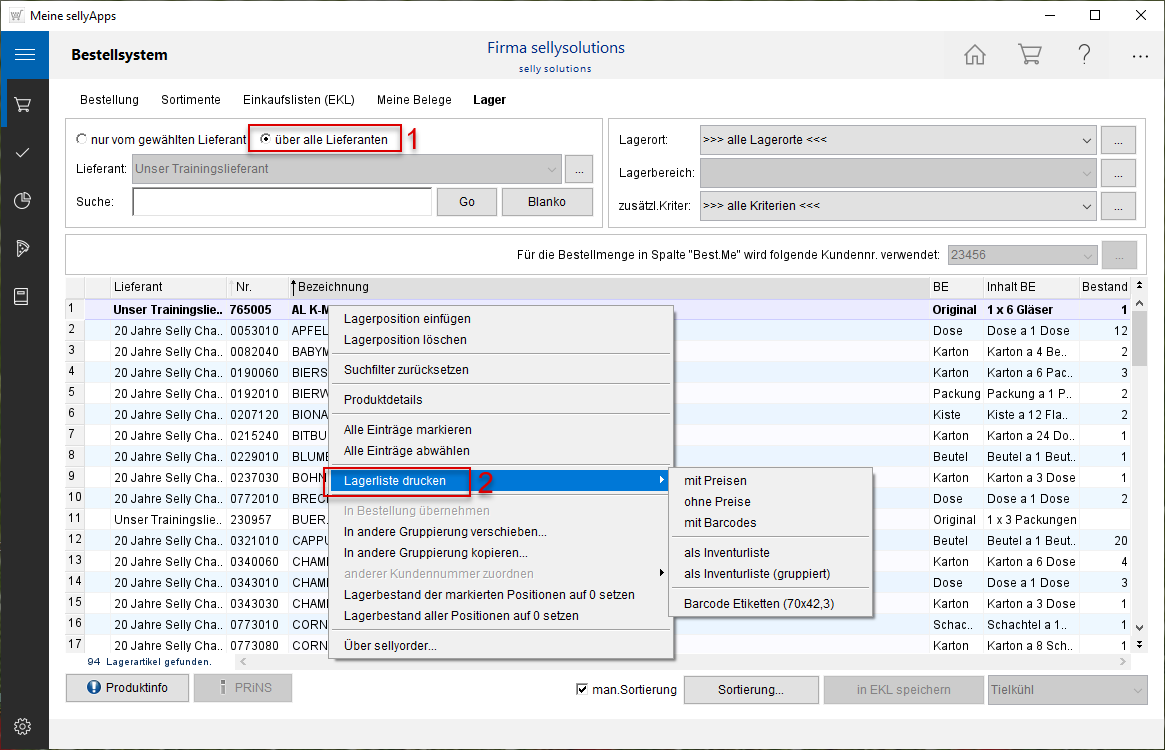Click into the Suche text field
This screenshot has width=1165, height=750.
281,202
